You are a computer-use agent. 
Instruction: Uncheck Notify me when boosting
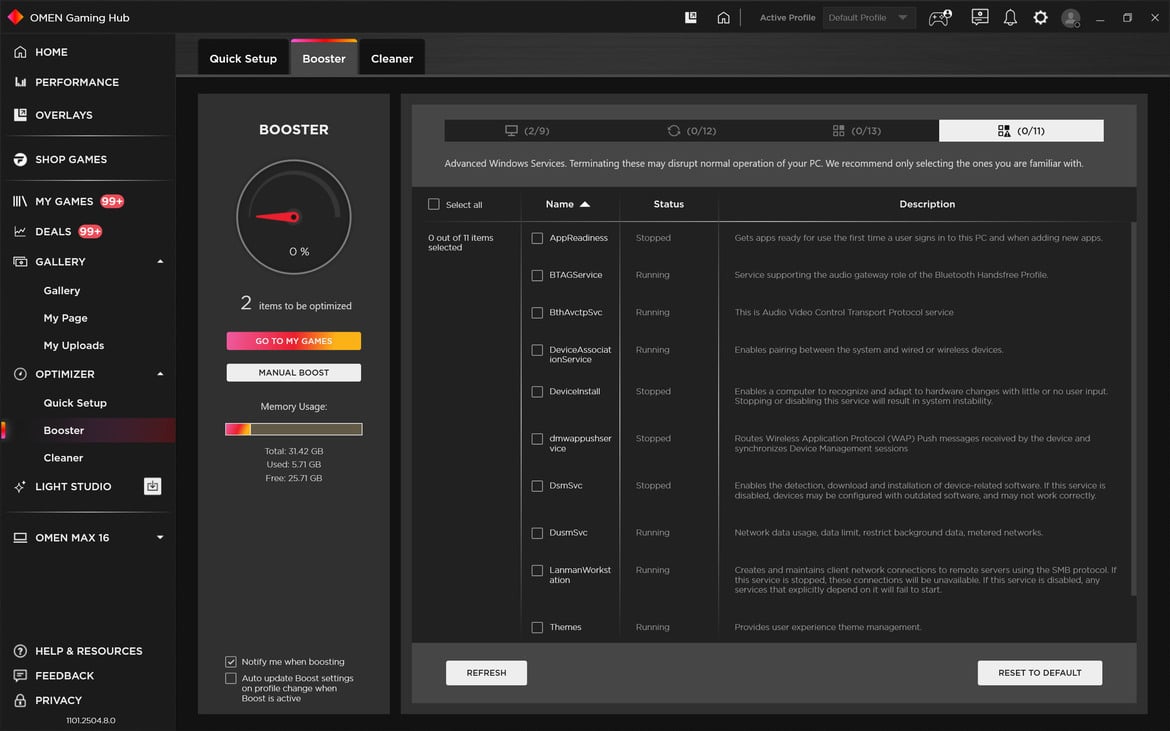click(x=231, y=662)
